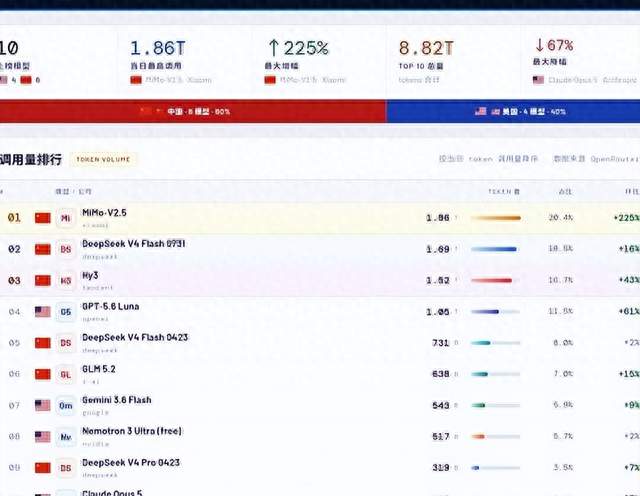Click the Nv badge next to Nemotron 3 Ultra
This screenshot has height=496, width=640.
(x=65, y=437)
